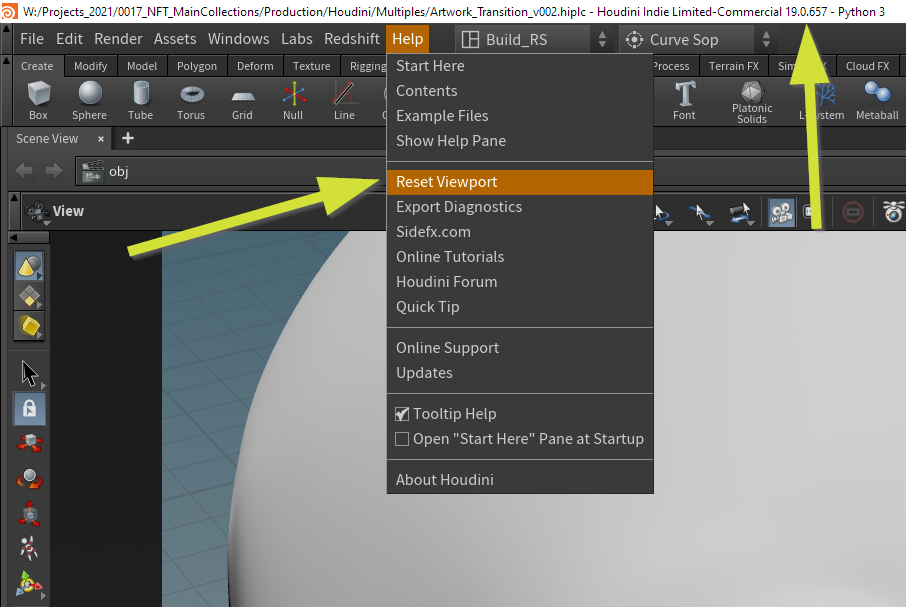
Task: Open Sidefx.com from Help menu
Action: pos(520,232)
